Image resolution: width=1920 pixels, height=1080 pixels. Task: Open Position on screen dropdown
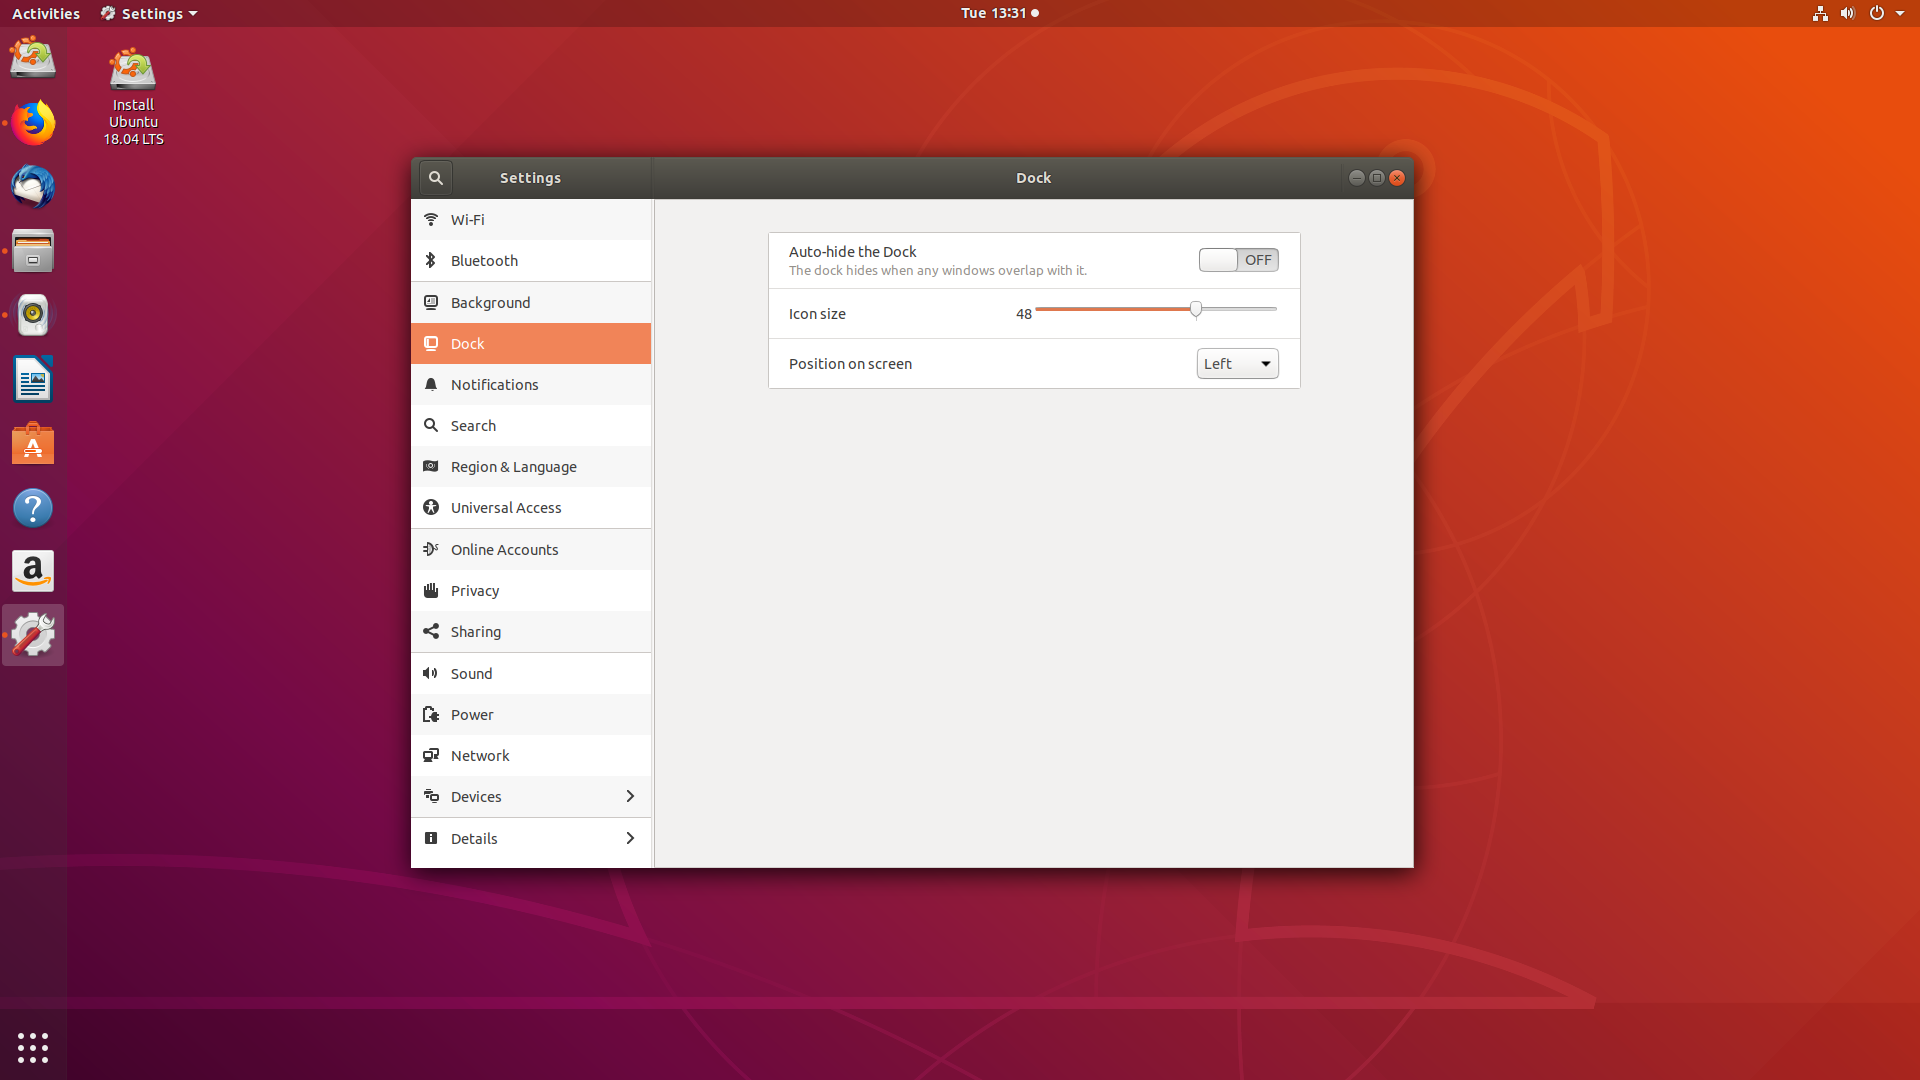pyautogui.click(x=1237, y=364)
